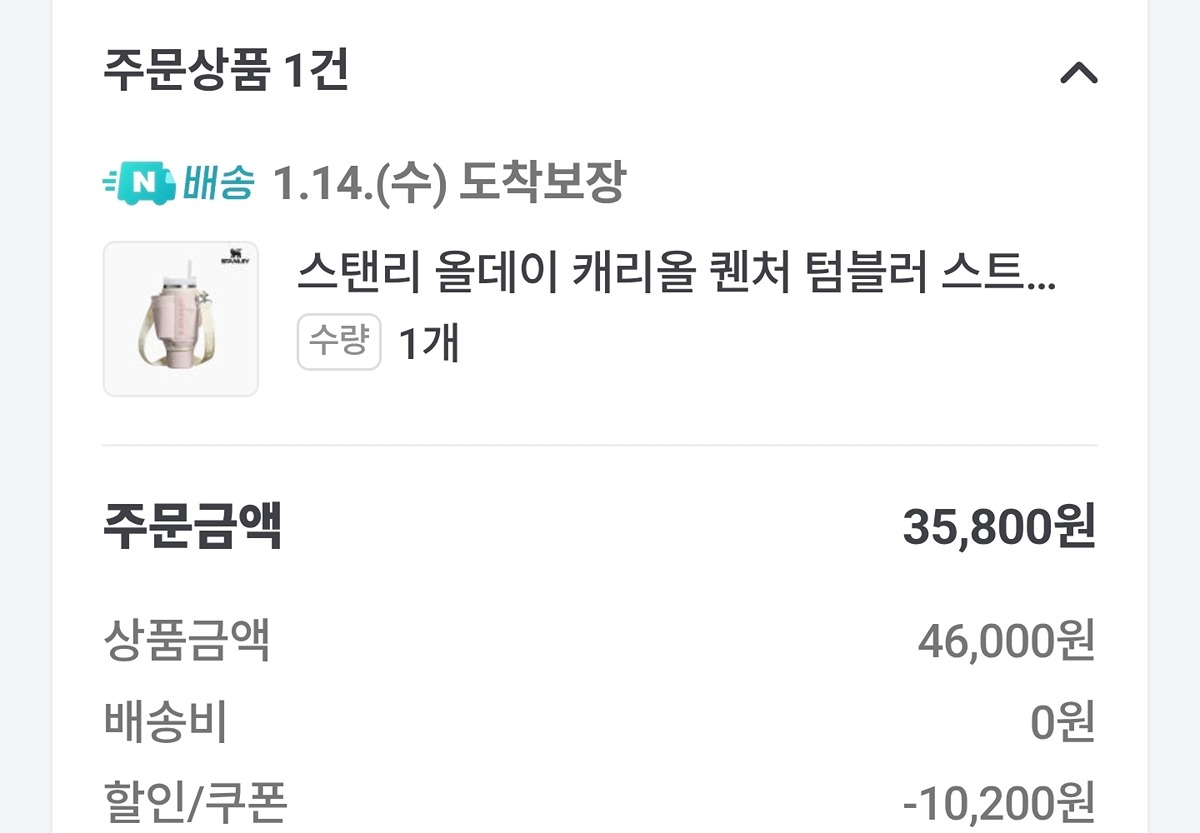Image resolution: width=1200 pixels, height=833 pixels.
Task: Click the 주문금액 label
Action: tap(192, 527)
